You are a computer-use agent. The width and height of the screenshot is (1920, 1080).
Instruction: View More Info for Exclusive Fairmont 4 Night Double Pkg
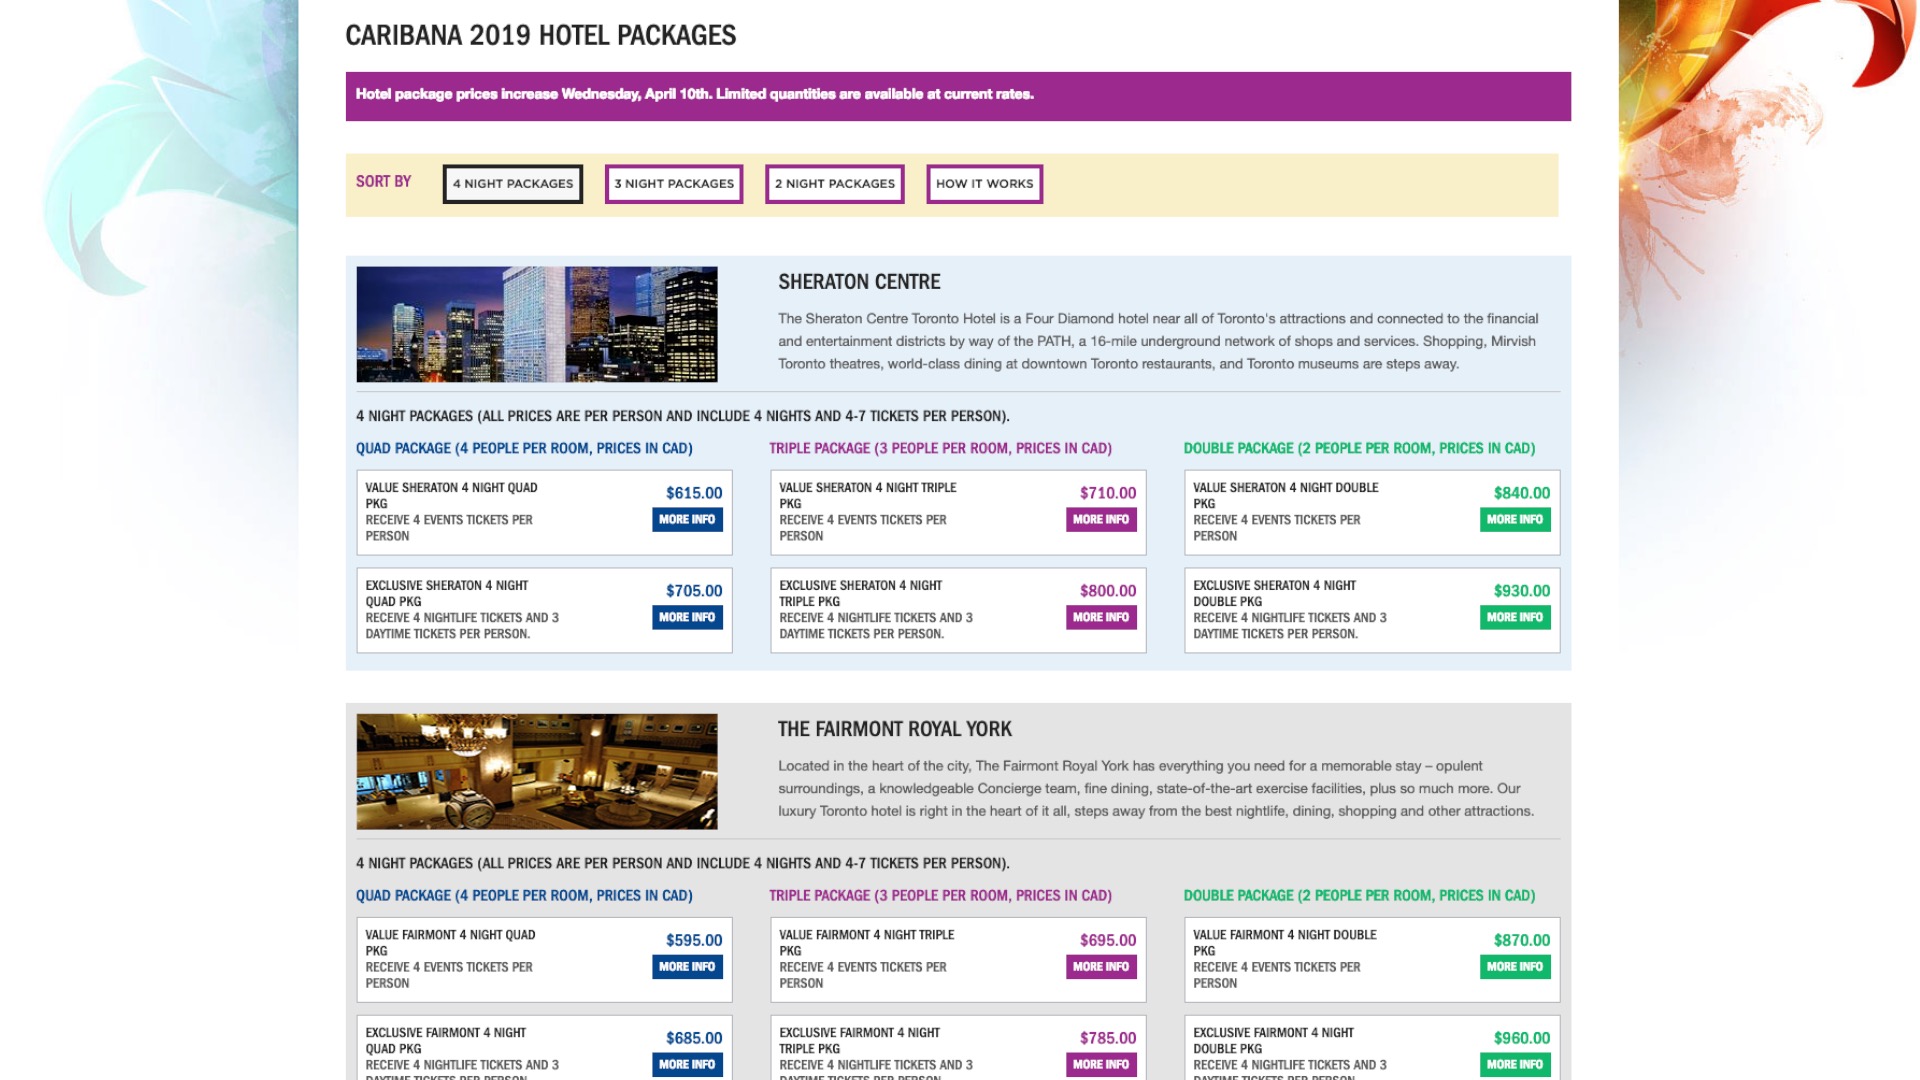(1515, 1065)
